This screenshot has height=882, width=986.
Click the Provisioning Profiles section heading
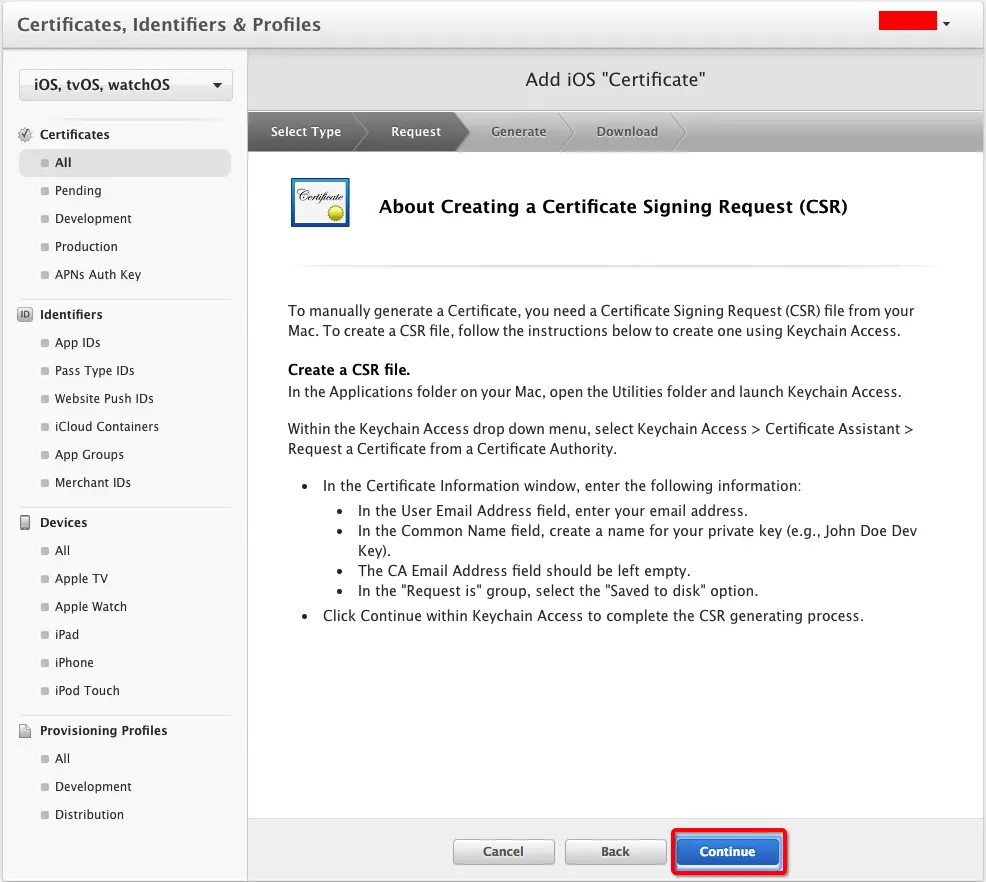pyautogui.click(x=104, y=730)
